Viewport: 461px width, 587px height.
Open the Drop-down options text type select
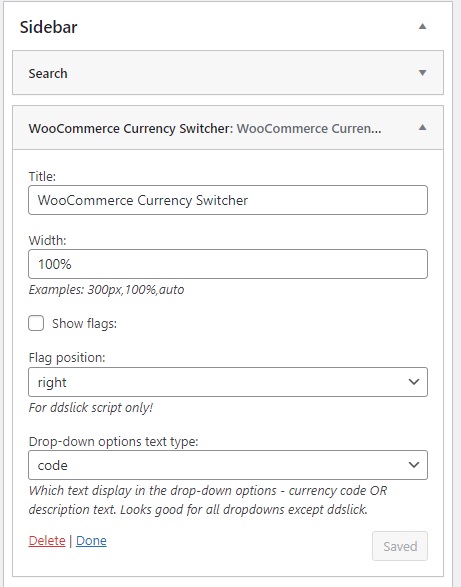point(228,465)
